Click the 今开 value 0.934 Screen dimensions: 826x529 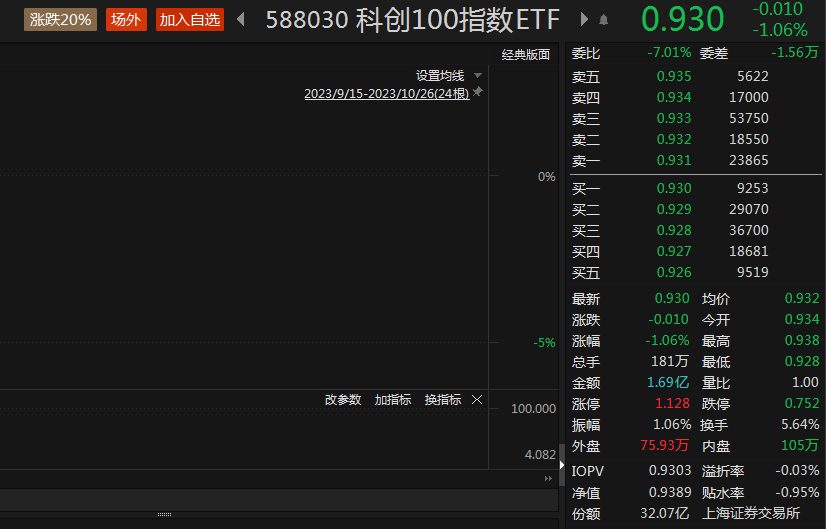click(802, 320)
